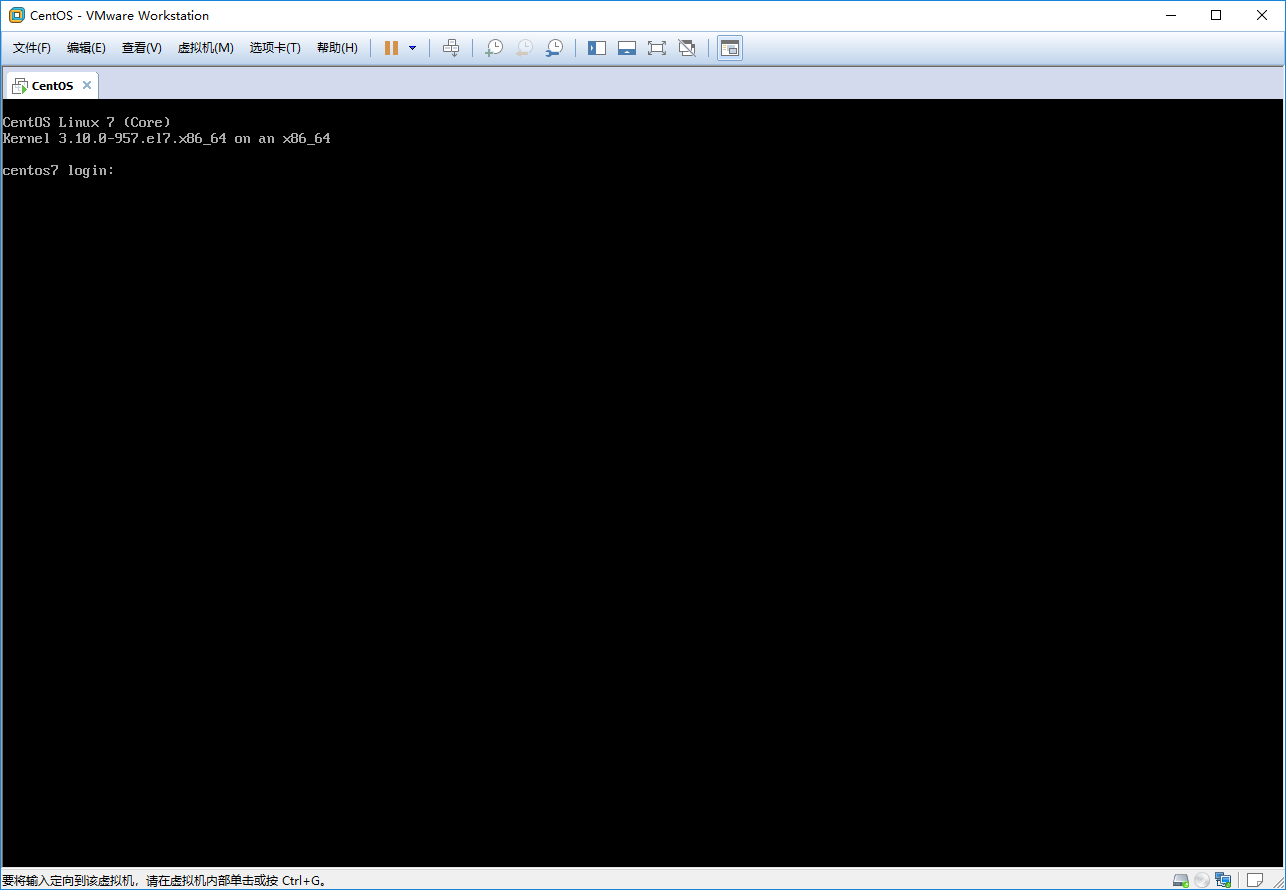Revert the virtual machine to its snapshot
1286x890 pixels.
click(x=524, y=48)
